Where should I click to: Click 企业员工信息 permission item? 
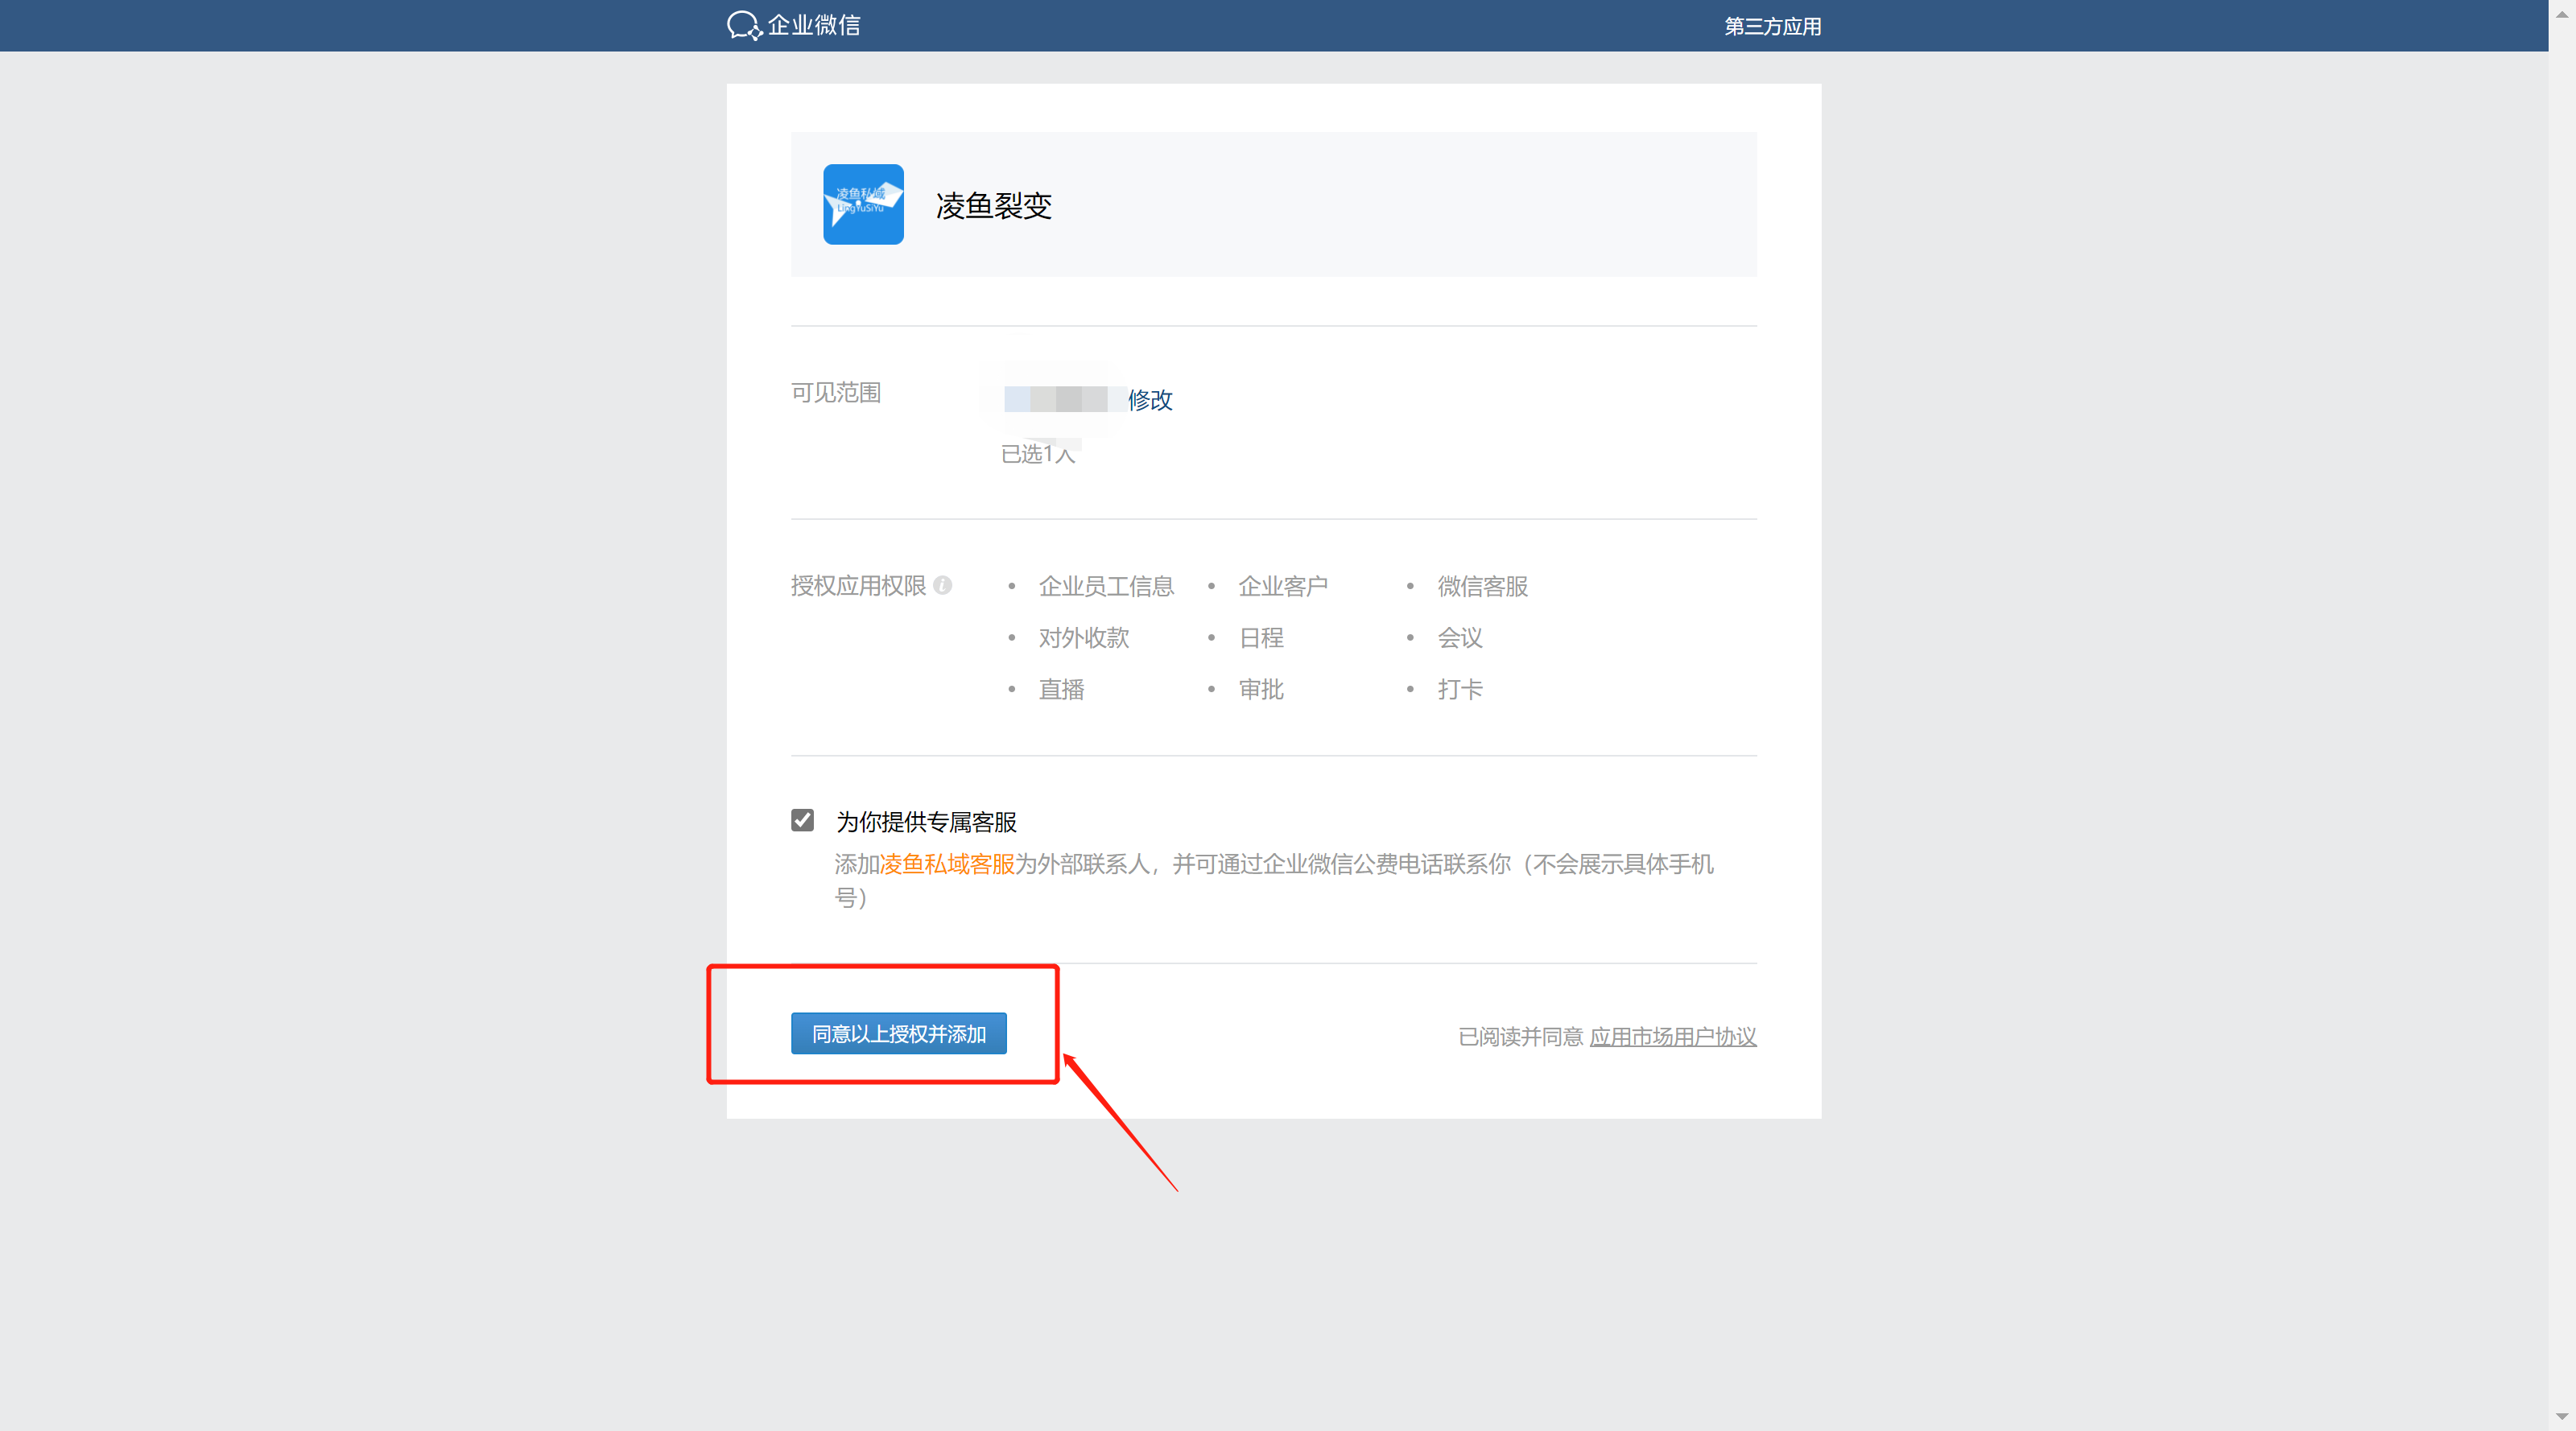(1106, 586)
